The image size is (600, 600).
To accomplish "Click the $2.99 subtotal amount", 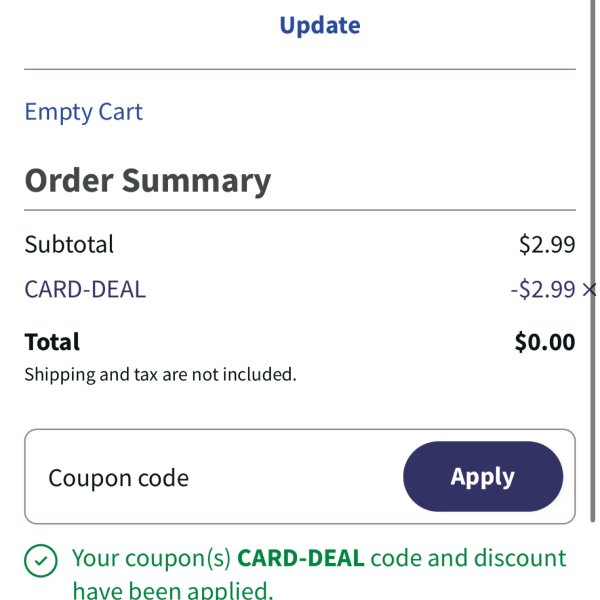I will pos(547,244).
